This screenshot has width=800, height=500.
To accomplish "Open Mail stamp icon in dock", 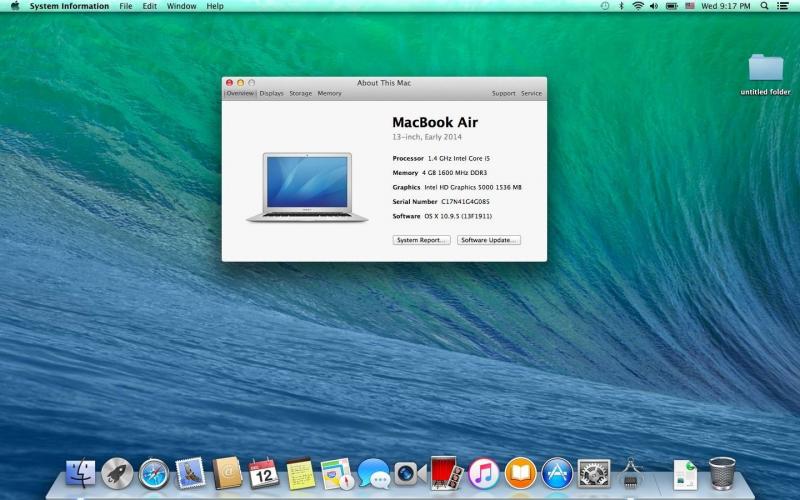I will click(x=190, y=472).
